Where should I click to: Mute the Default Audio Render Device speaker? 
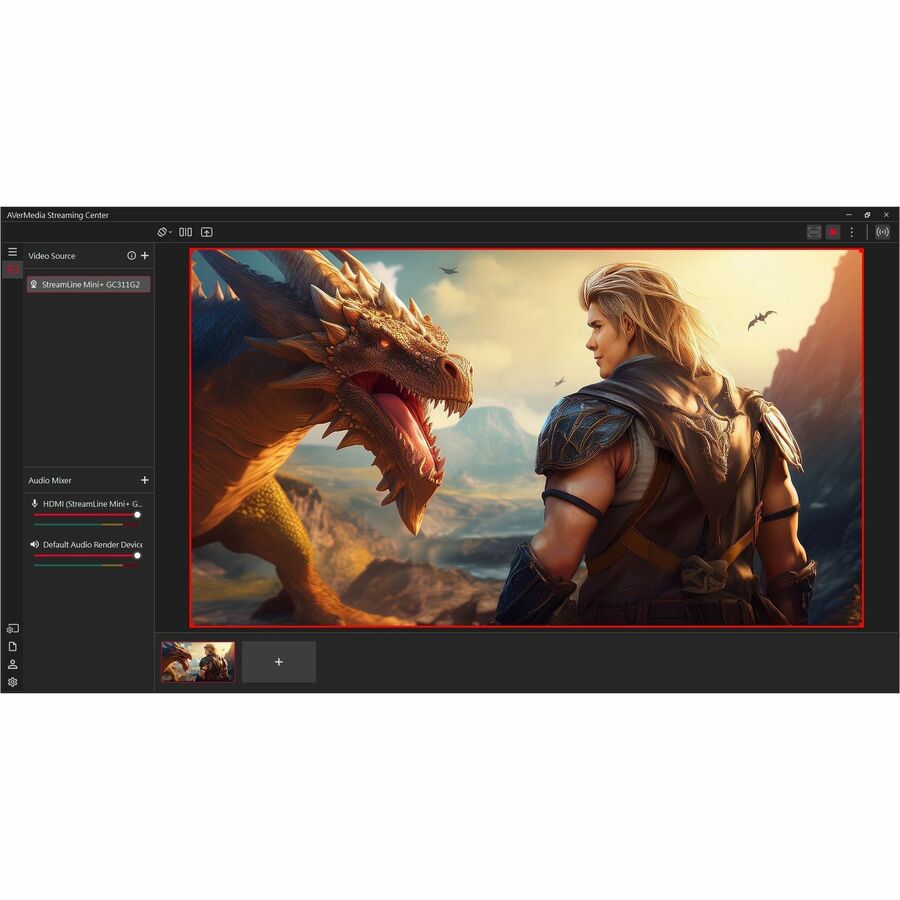35,545
